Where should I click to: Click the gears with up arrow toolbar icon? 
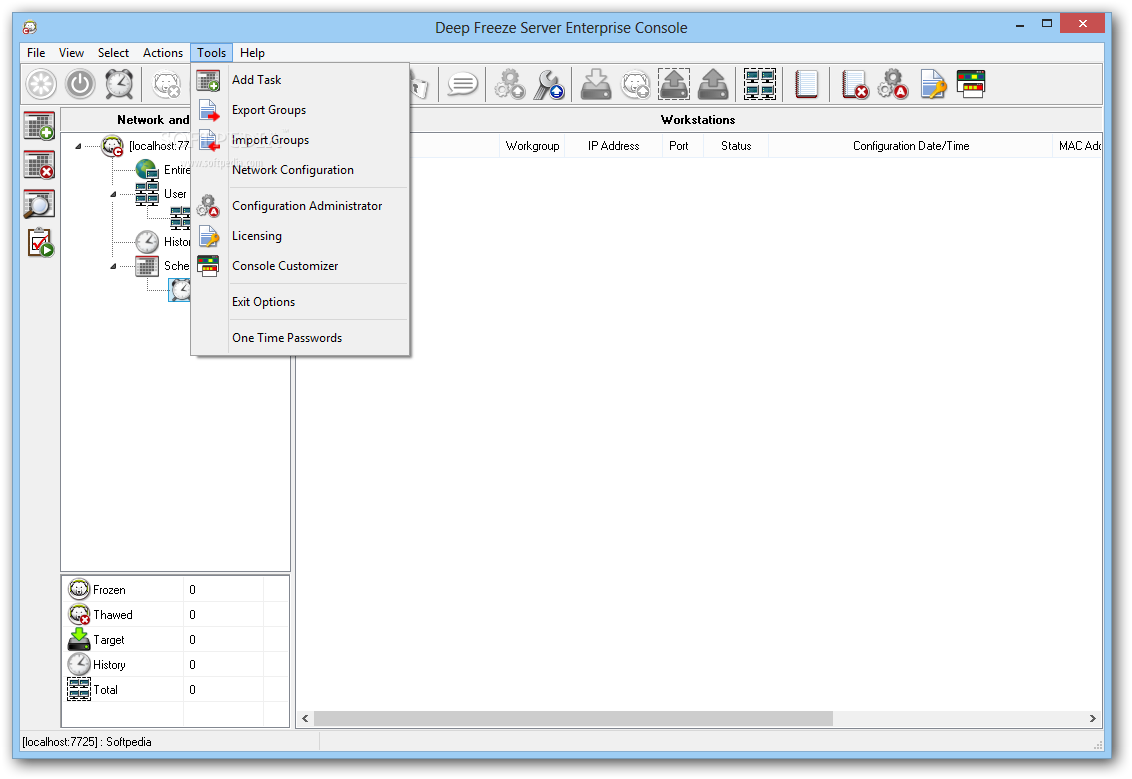[x=510, y=84]
